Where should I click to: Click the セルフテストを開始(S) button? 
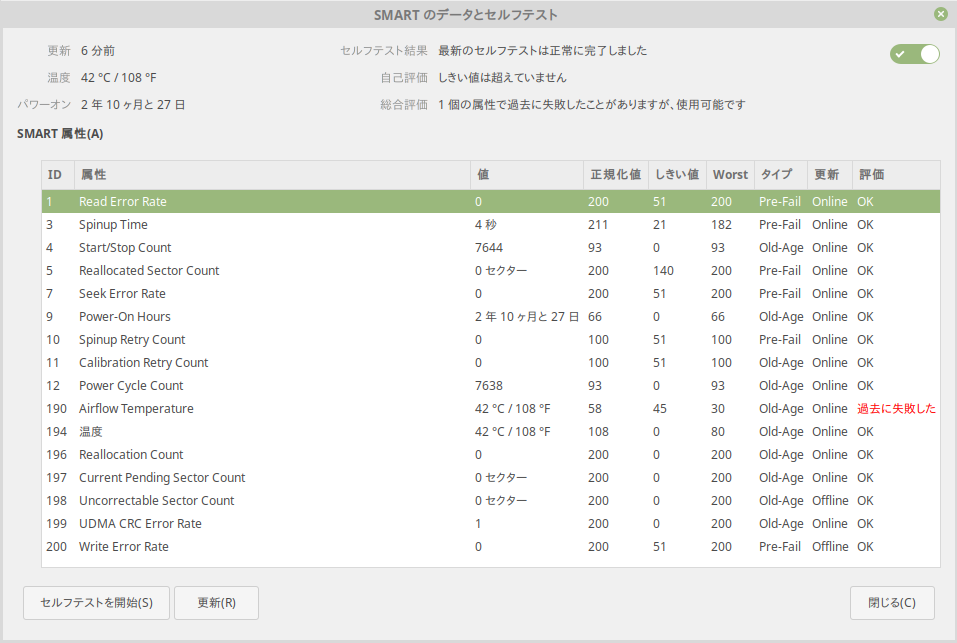point(96,603)
